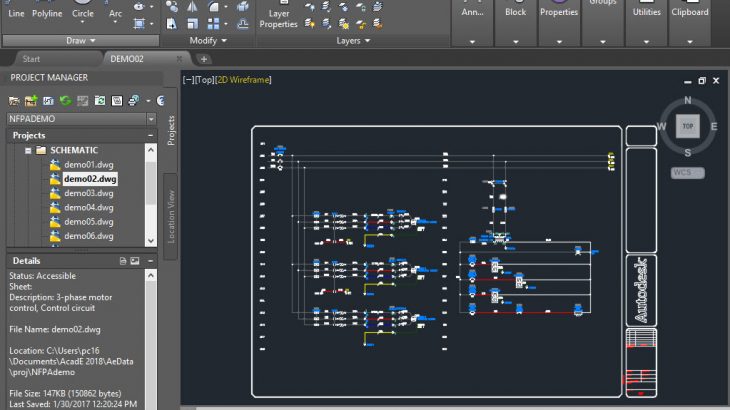Click the TOP face of the ViewCube

click(688, 127)
